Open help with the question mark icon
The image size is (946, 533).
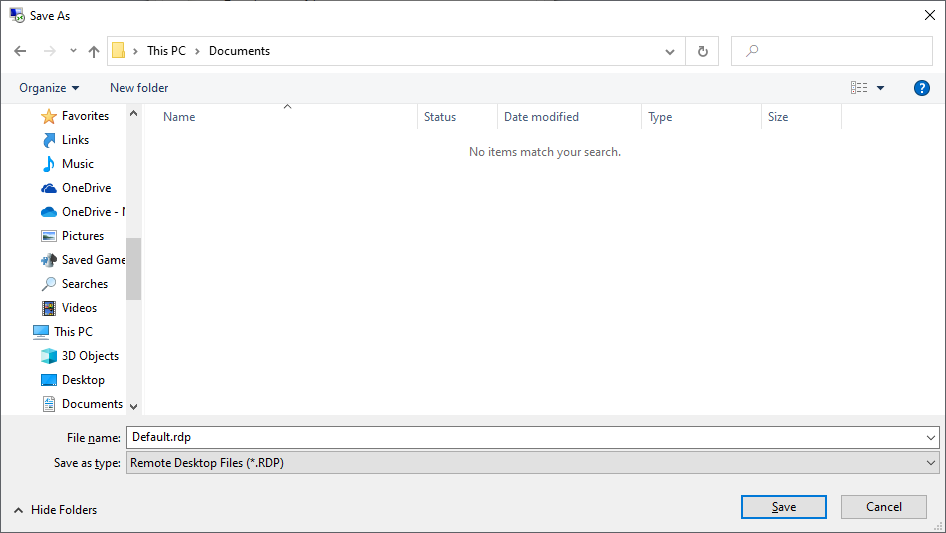(x=921, y=88)
